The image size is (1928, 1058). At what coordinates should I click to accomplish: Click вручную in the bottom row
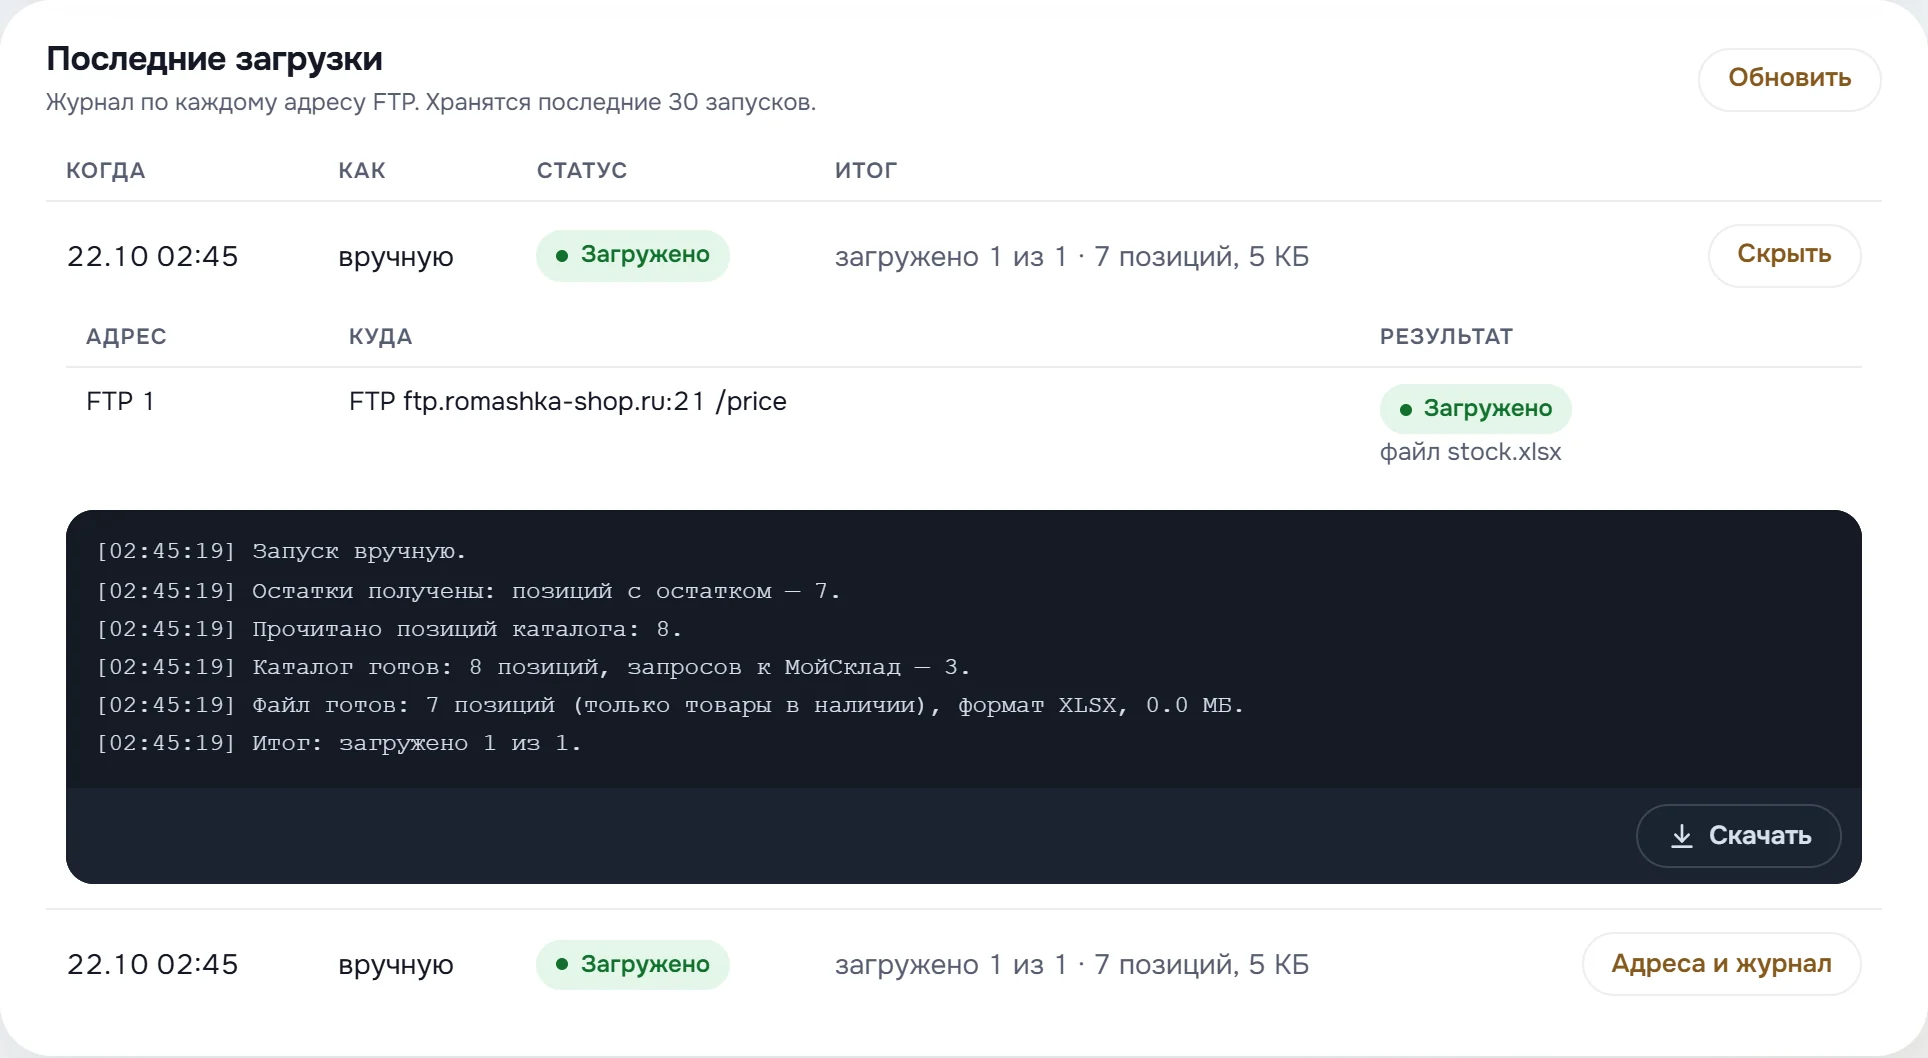coord(396,966)
